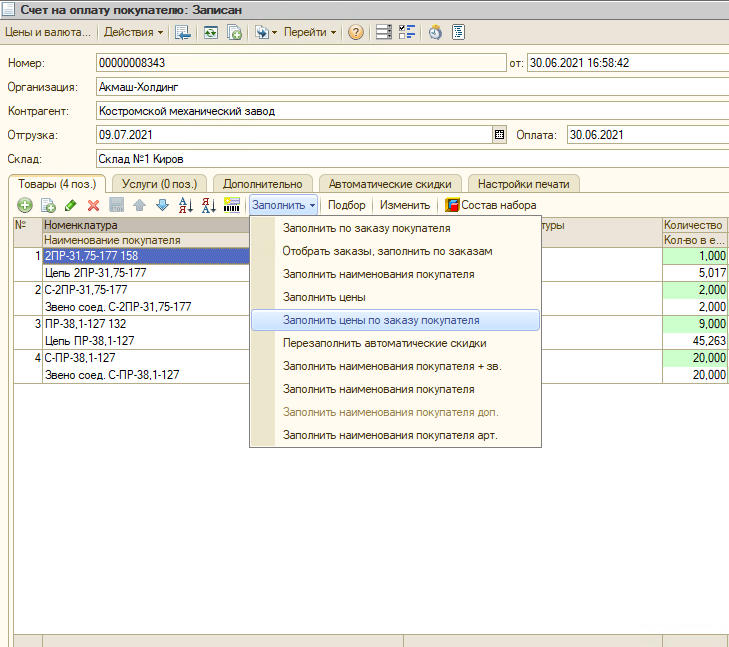Select cell Звено соед. С-2ПР-31,75-177
Viewport: 729px width, 647px height.
[x=146, y=307]
